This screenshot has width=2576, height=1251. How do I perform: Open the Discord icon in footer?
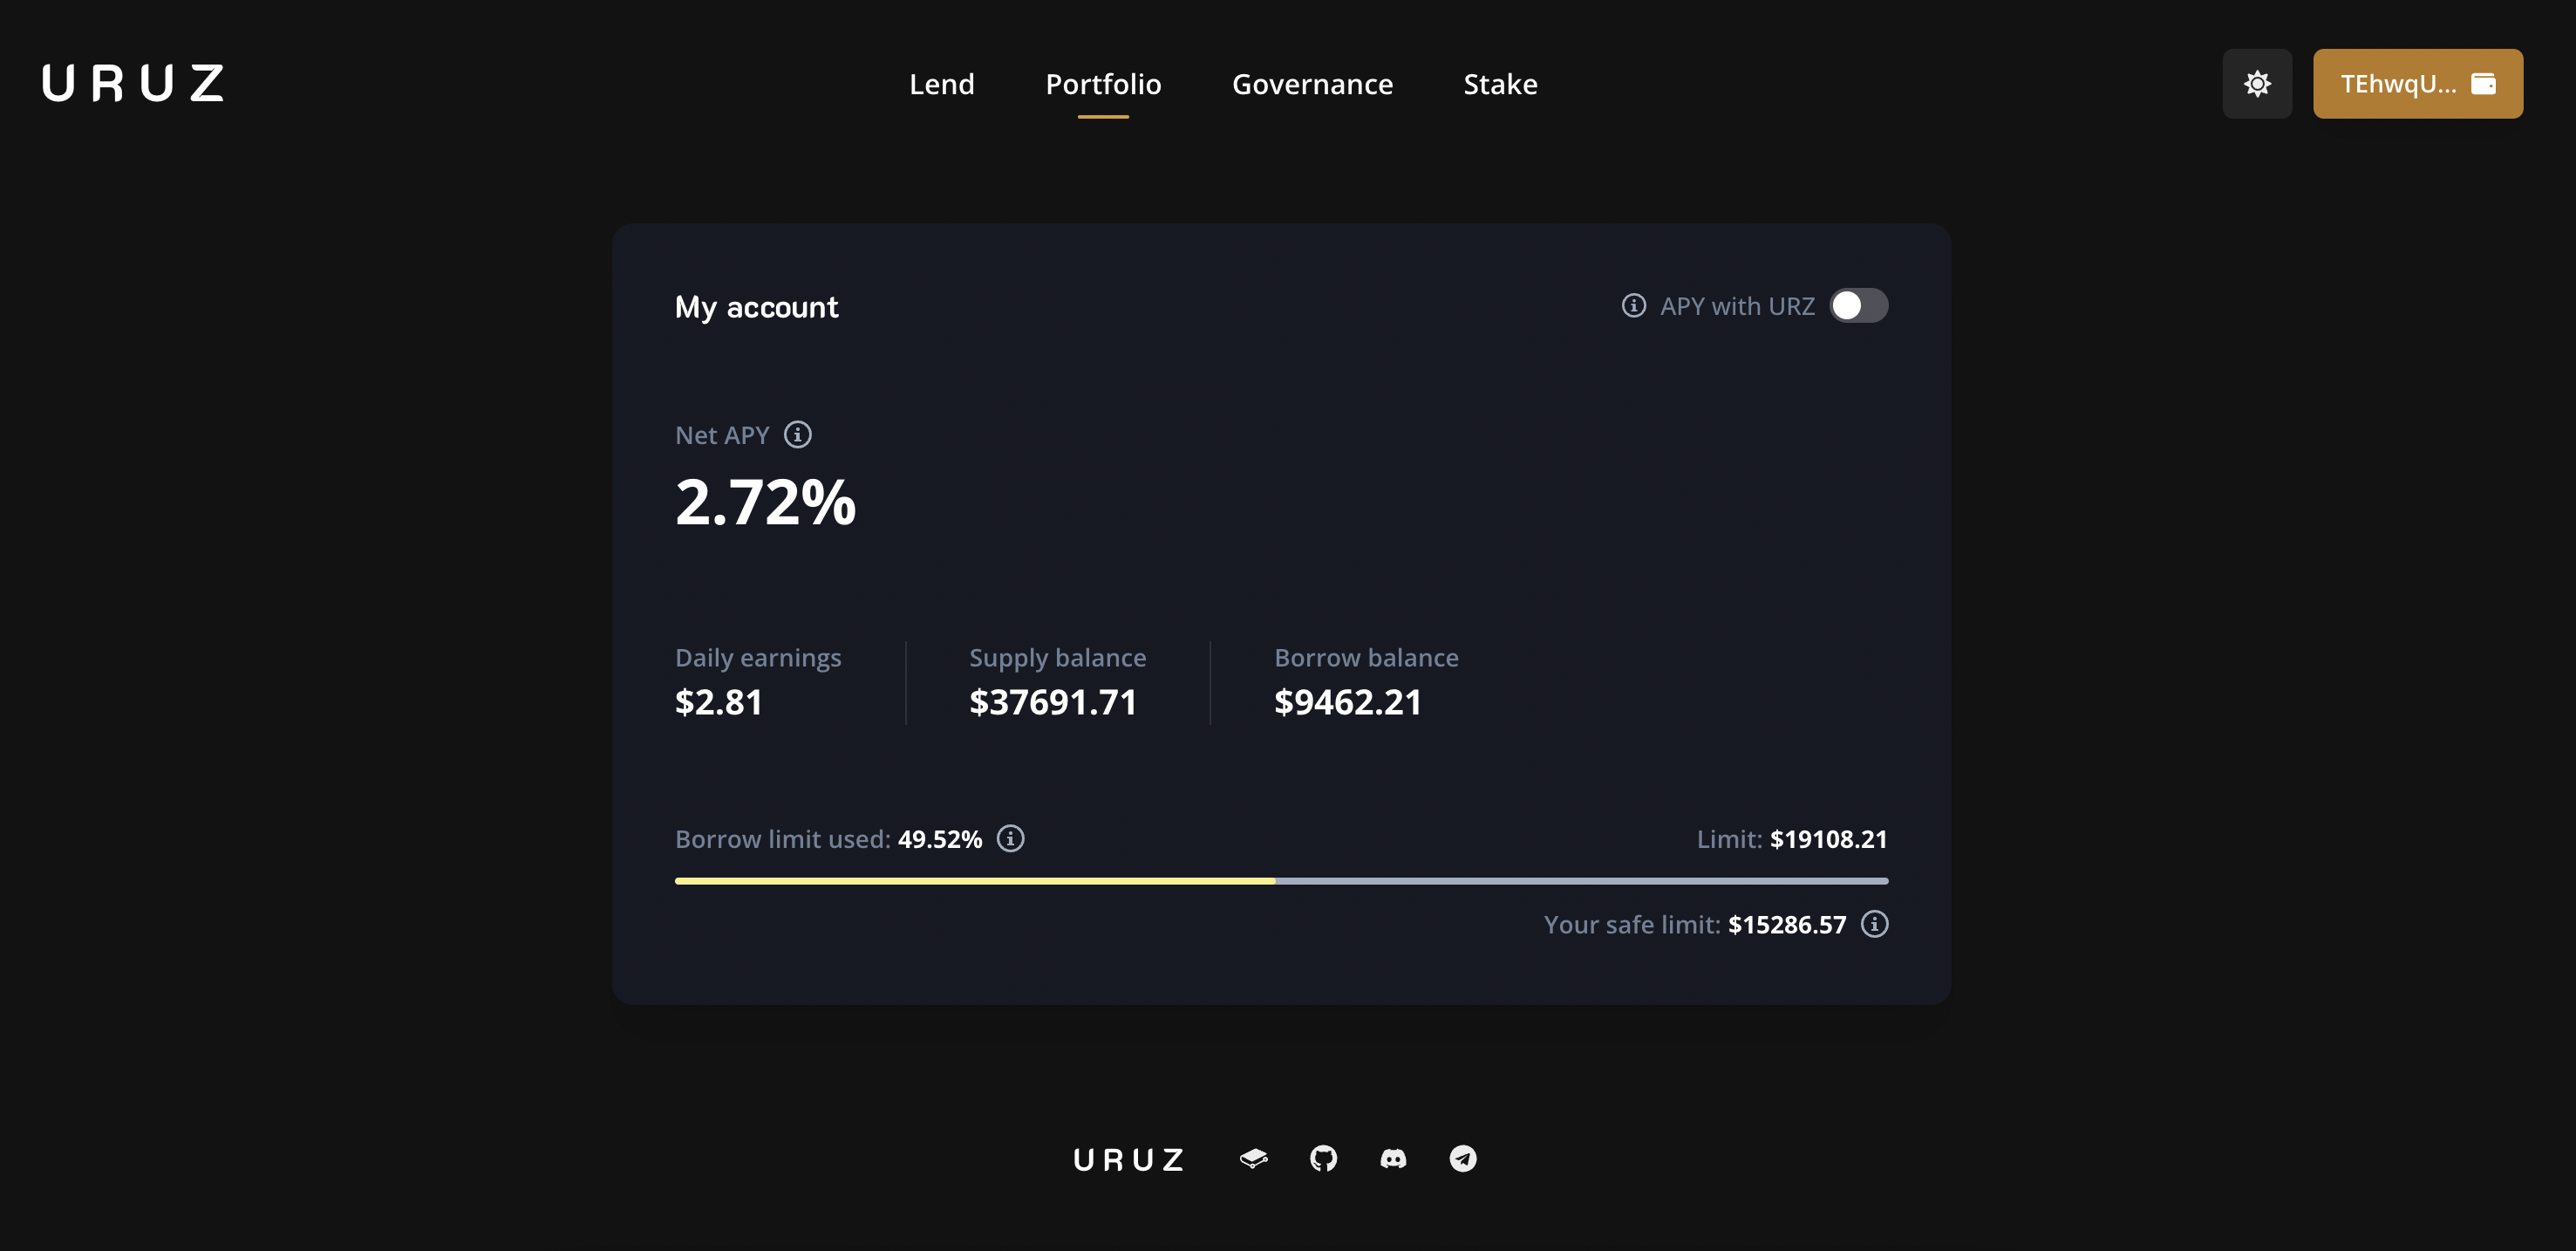[1393, 1158]
